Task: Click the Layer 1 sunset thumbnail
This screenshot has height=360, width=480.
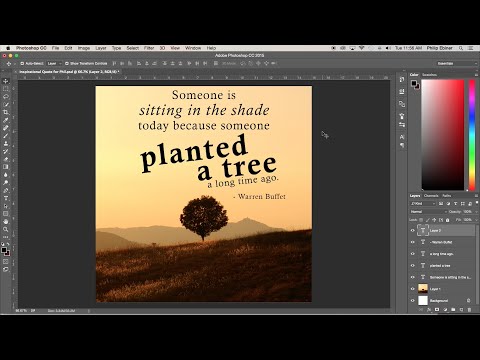Action: 423,289
